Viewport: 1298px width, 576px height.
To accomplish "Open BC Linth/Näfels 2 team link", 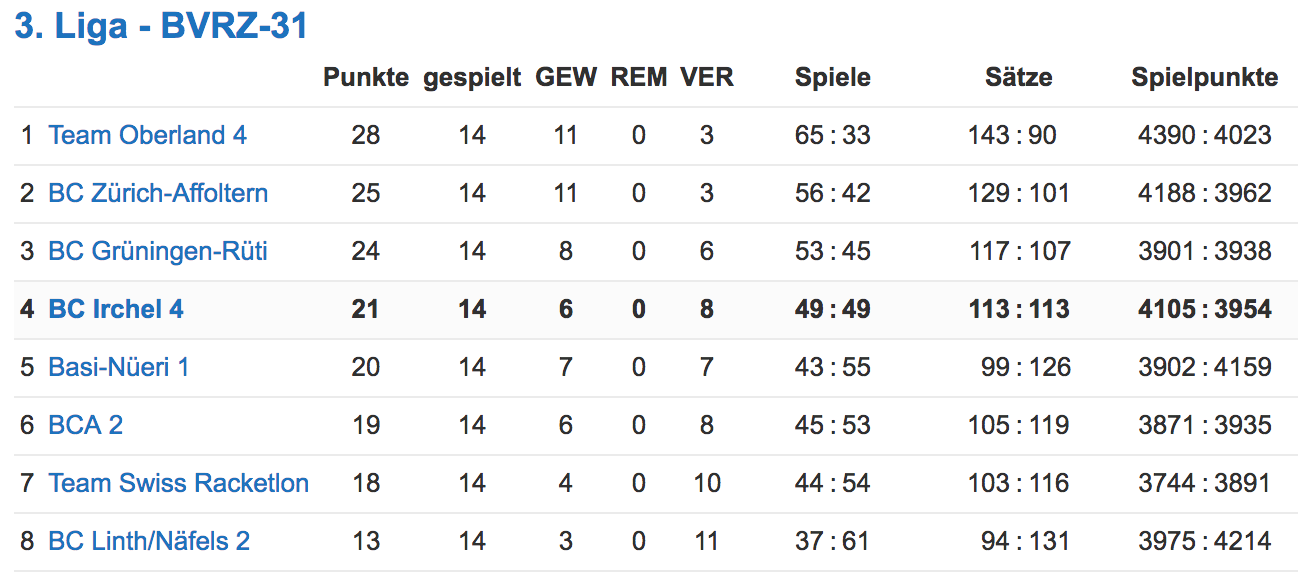I will 149,541.
